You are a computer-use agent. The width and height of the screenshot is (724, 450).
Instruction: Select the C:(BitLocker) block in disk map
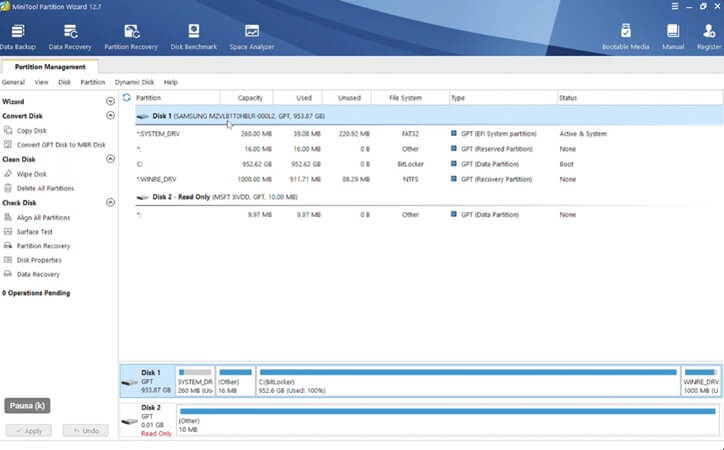pyautogui.click(x=468, y=381)
